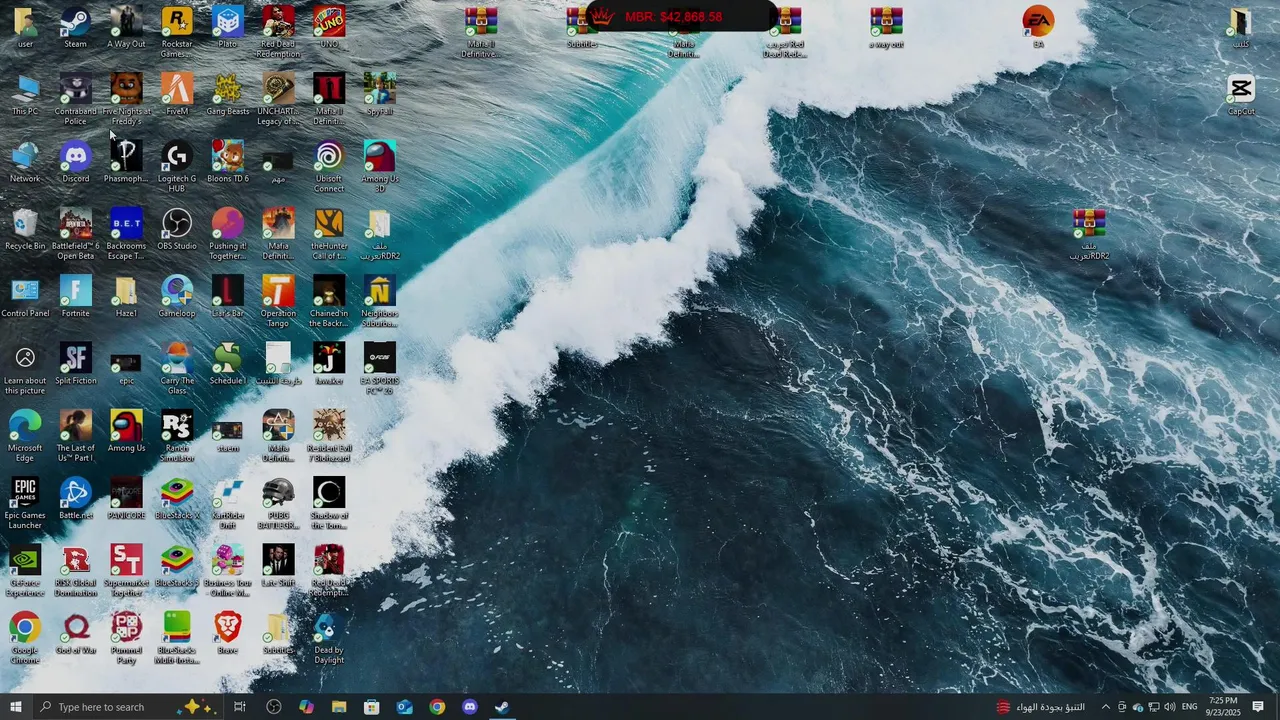The image size is (1280, 720).
Task: Open the Steam desktop shortcut
Action: [75, 27]
